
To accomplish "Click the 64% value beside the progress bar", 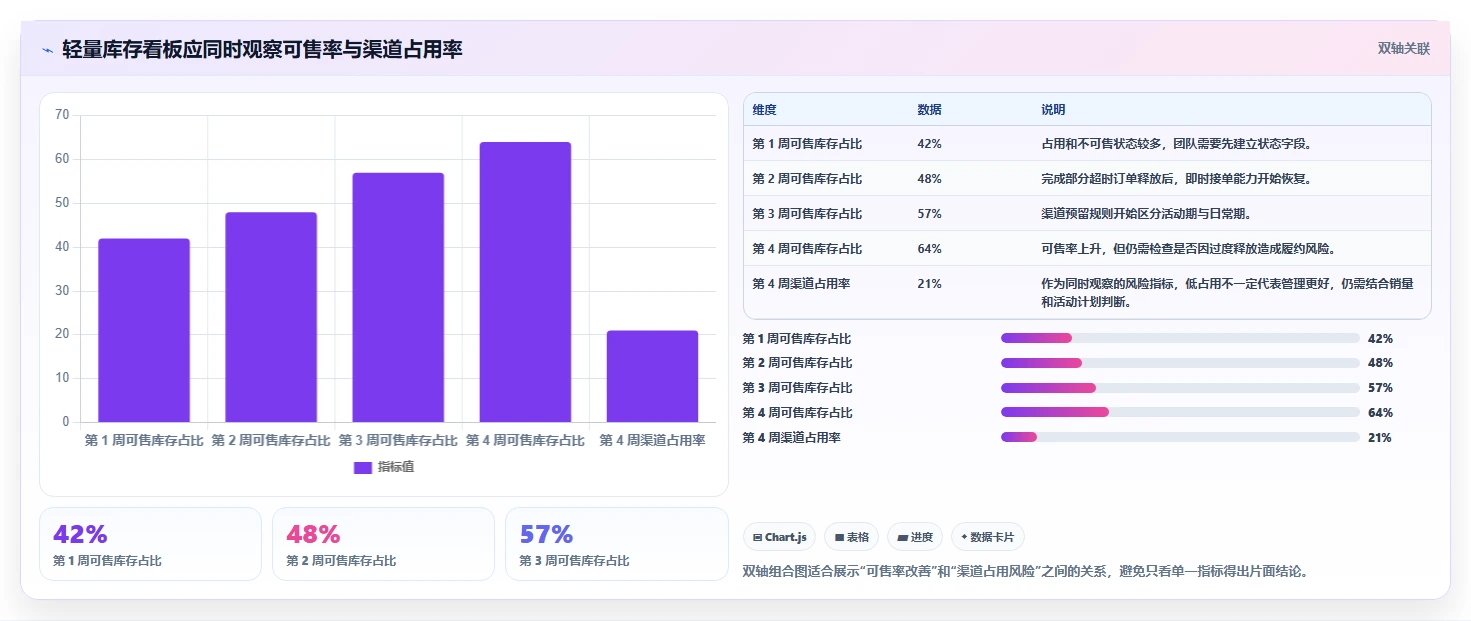I will pos(1380,413).
